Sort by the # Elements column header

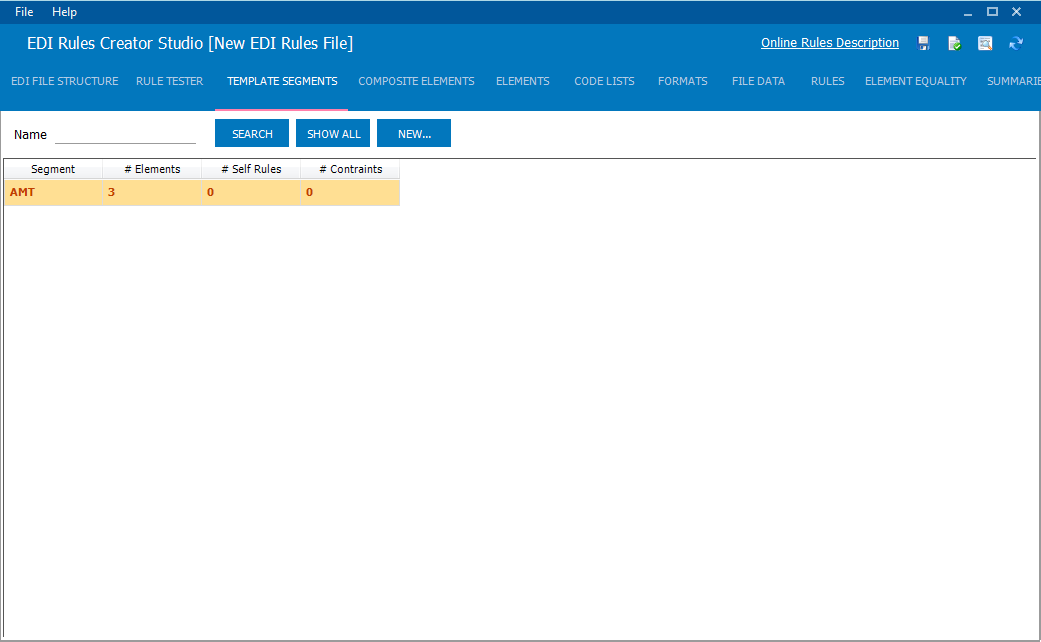click(x=151, y=169)
